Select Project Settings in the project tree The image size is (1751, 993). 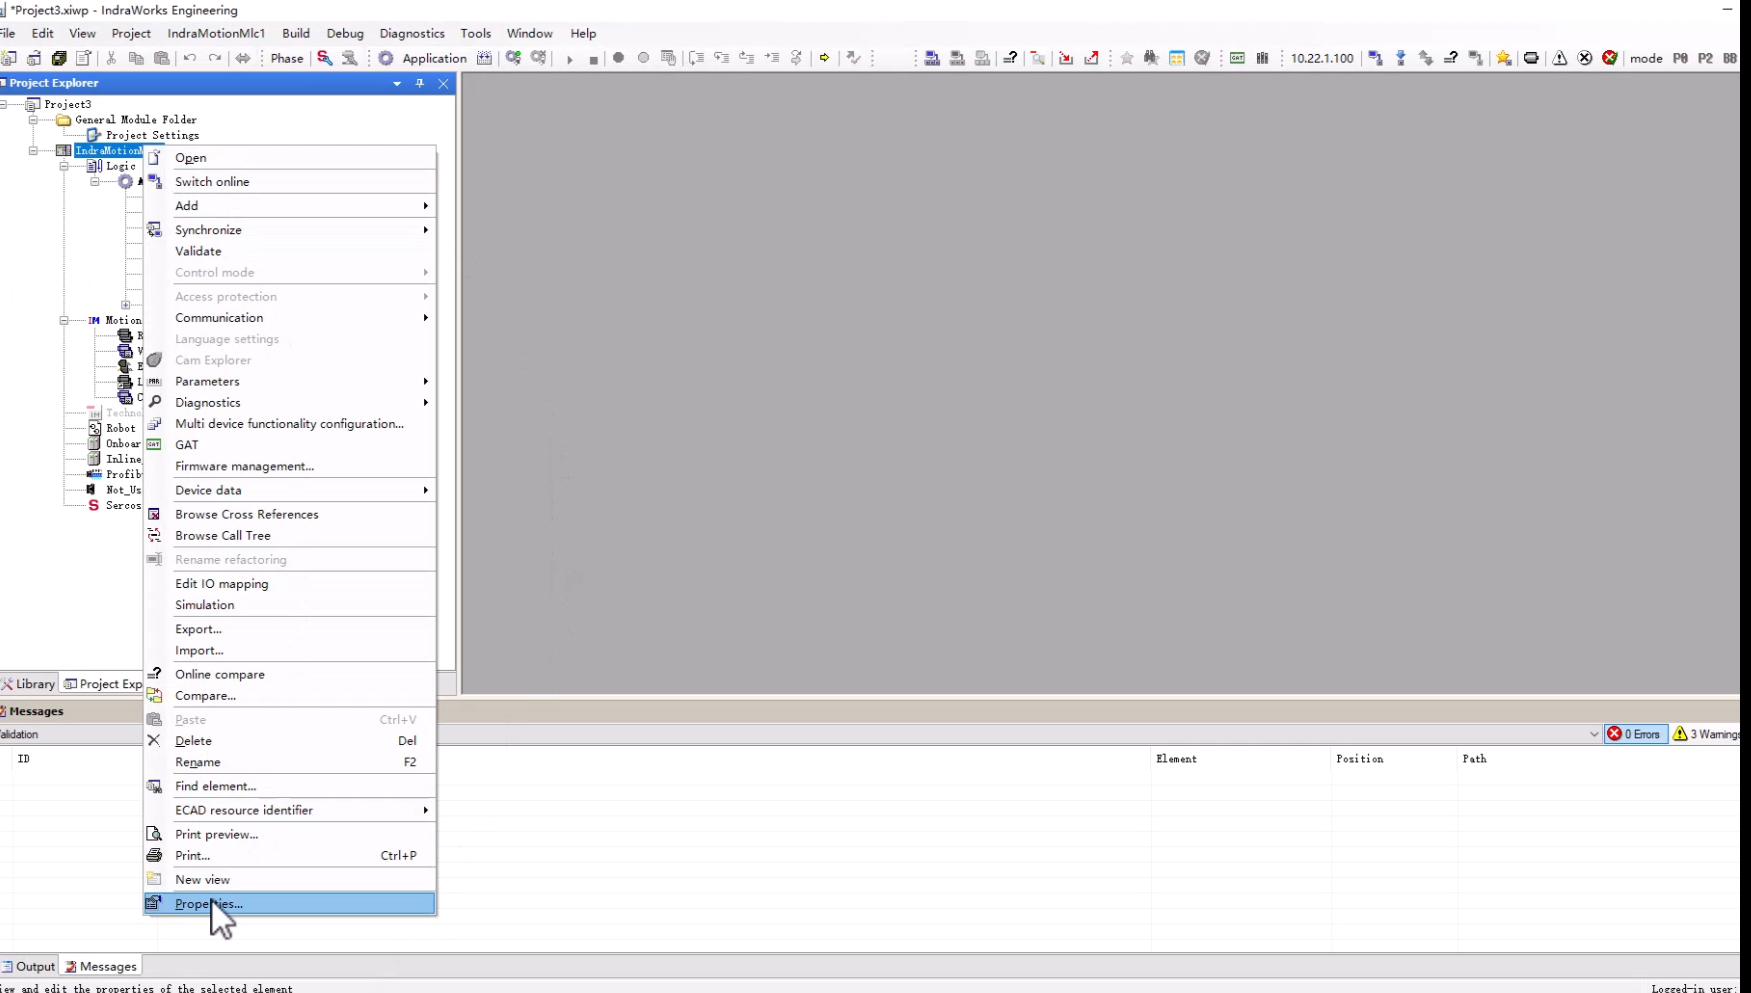click(x=152, y=135)
